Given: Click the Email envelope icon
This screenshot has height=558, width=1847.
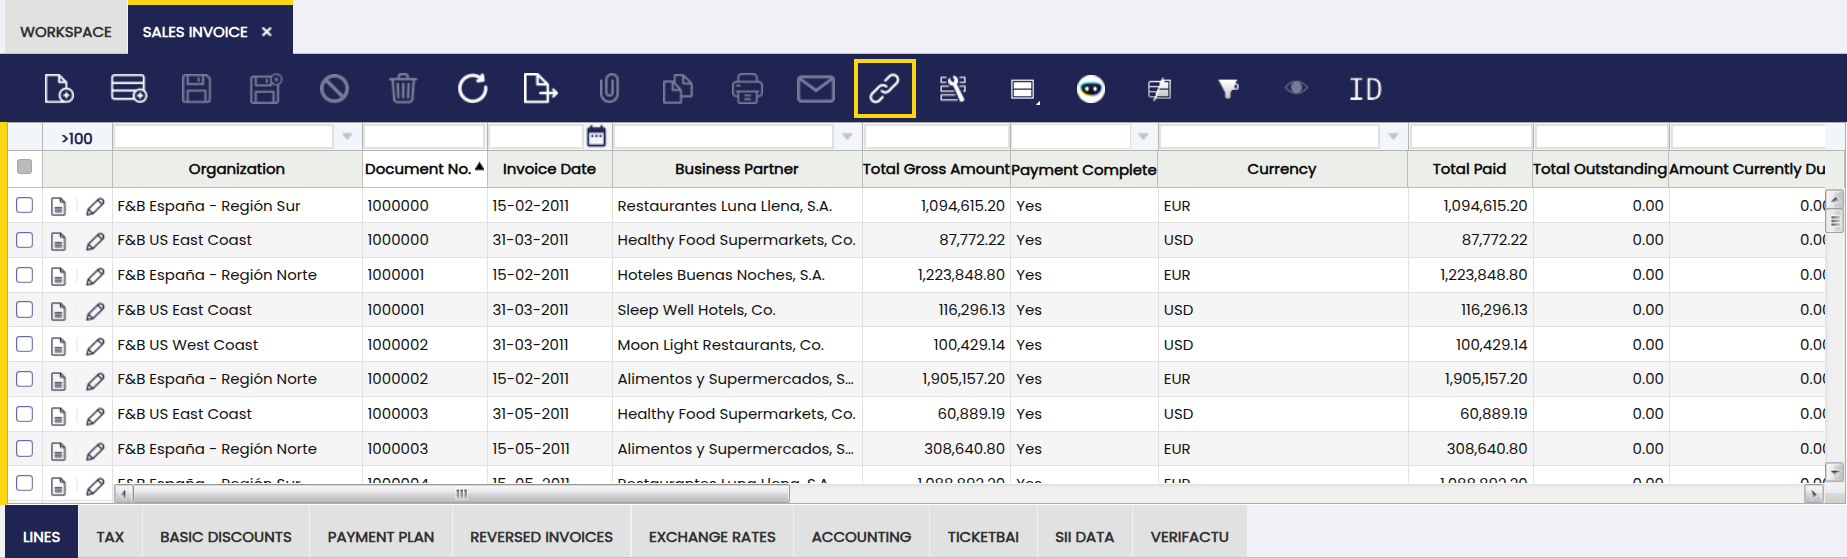Looking at the screenshot, I should click(815, 89).
